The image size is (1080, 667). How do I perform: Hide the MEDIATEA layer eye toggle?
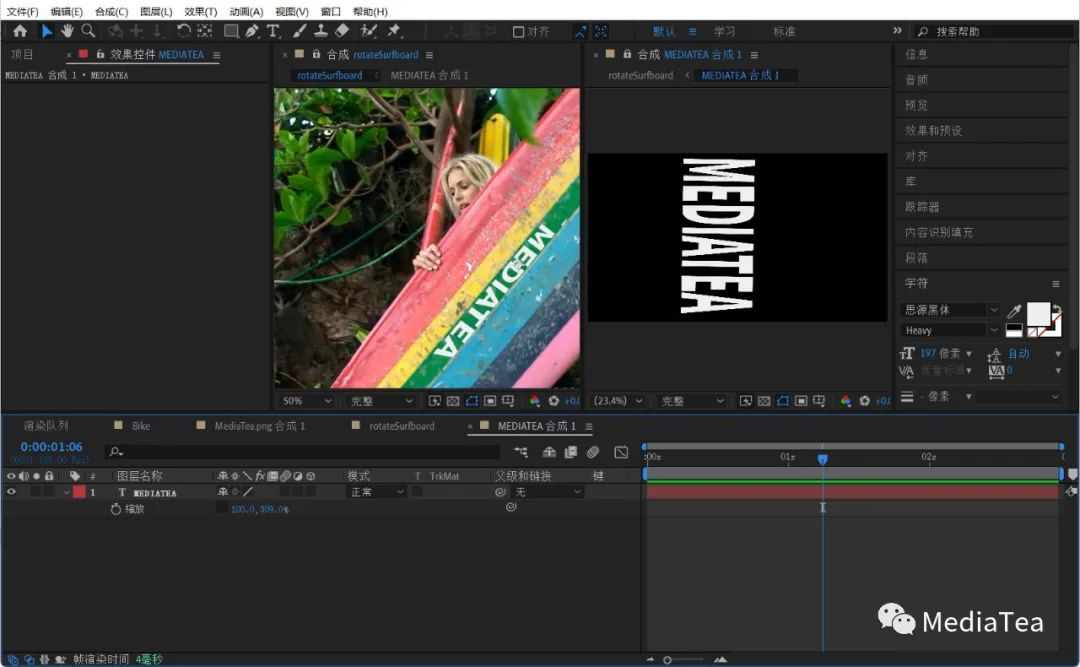[11, 492]
